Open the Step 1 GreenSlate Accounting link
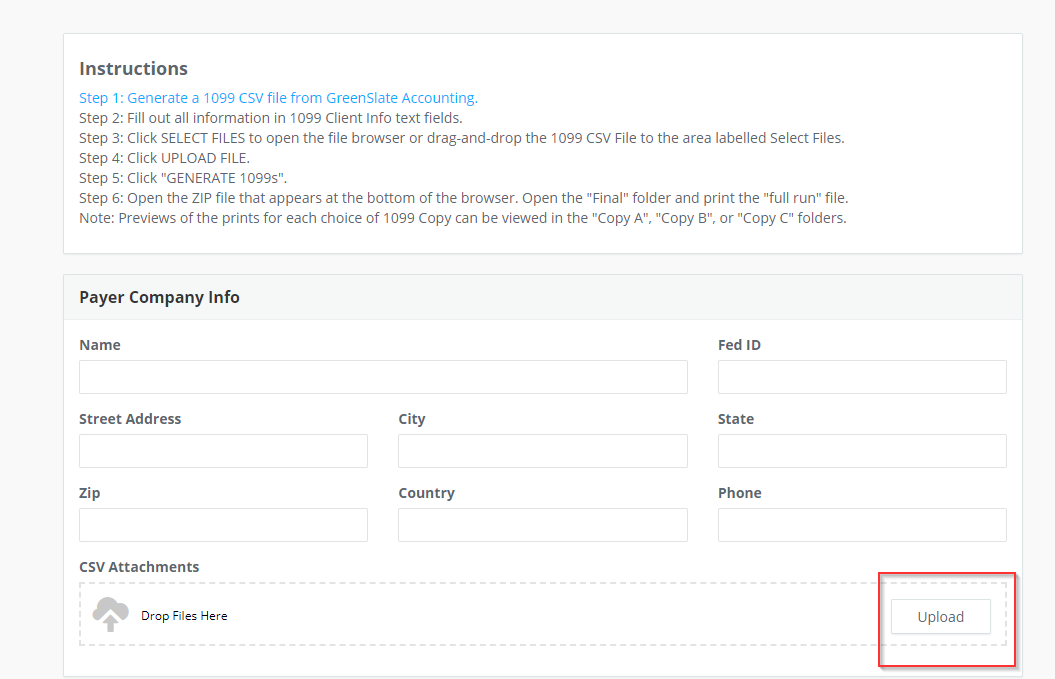1055x679 pixels. pyautogui.click(x=278, y=98)
